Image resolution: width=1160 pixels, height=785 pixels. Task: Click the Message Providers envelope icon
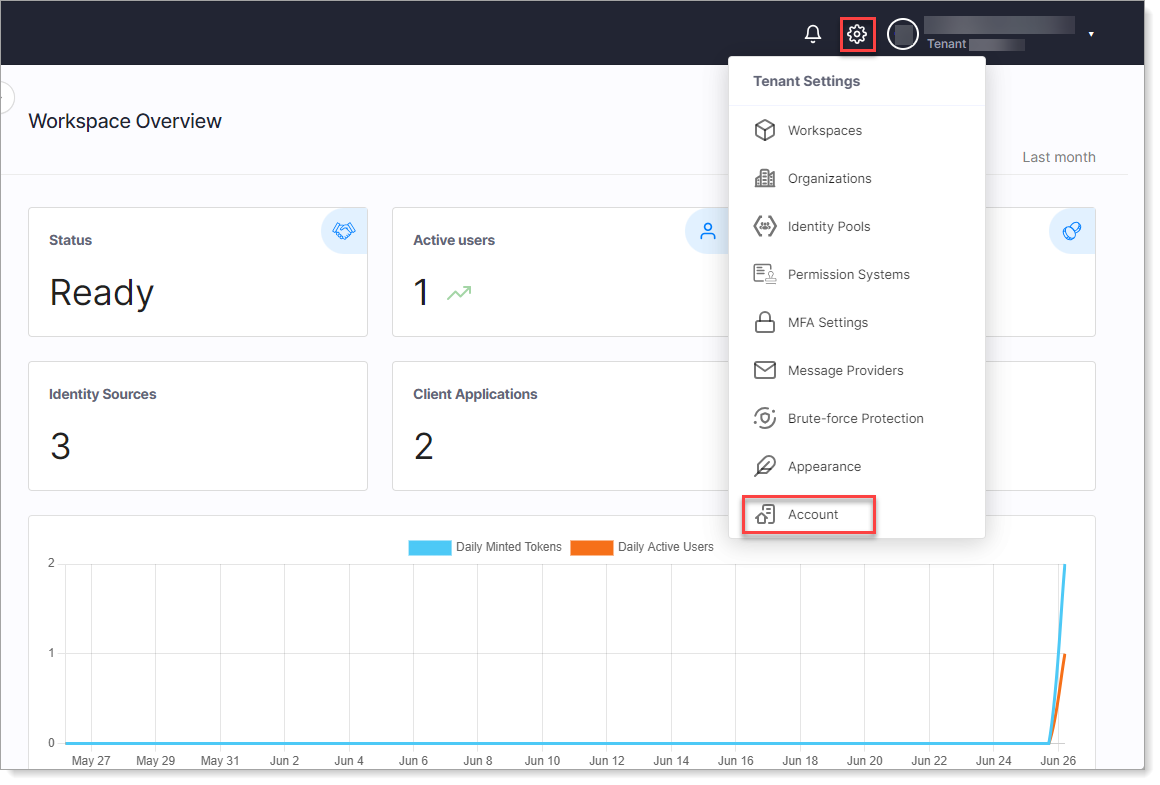click(764, 370)
